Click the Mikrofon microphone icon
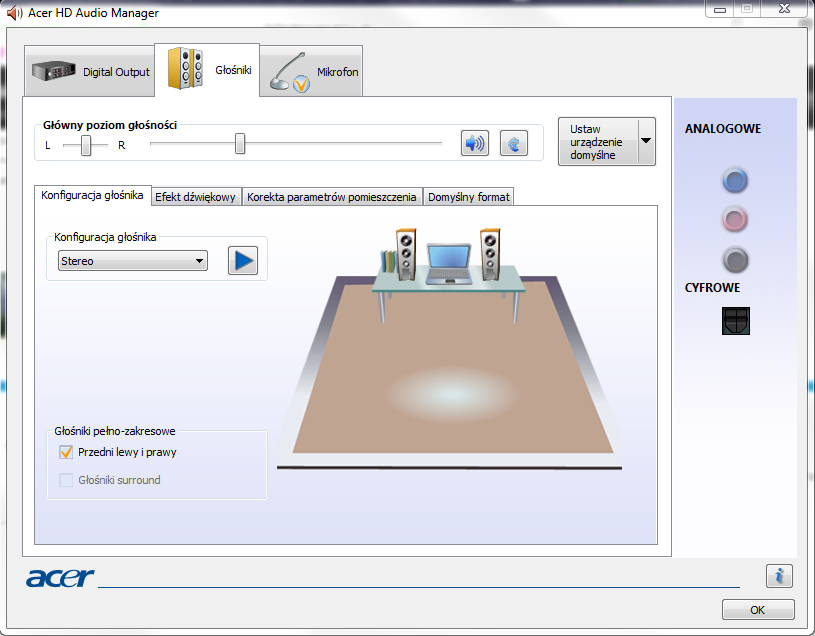Screen dimensions: 815x636 [x=290, y=72]
